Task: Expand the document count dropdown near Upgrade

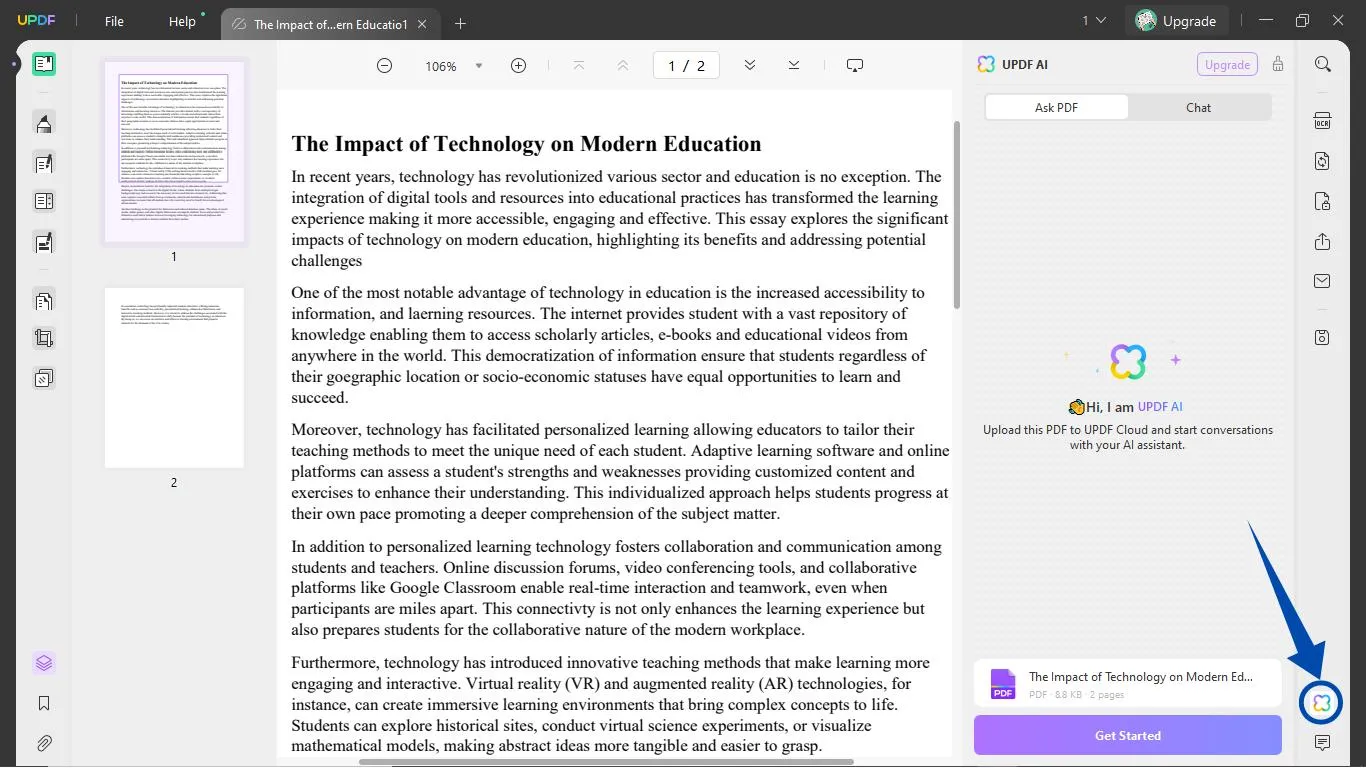Action: pyautogui.click(x=1093, y=19)
